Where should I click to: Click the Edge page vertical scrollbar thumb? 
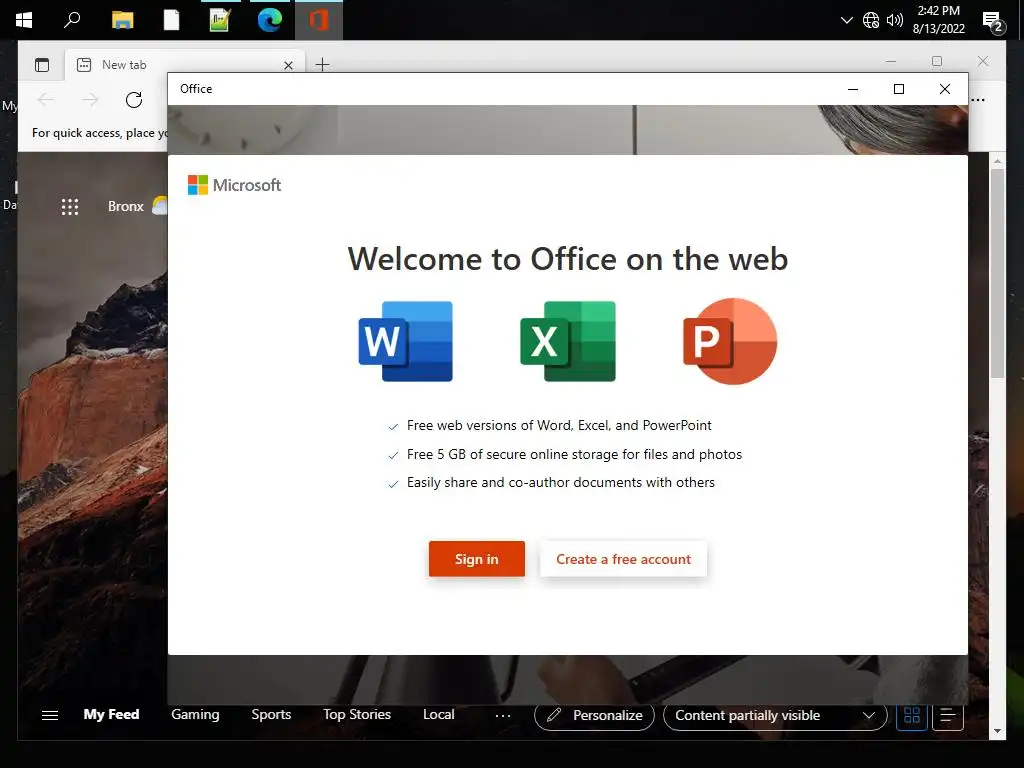point(997,273)
